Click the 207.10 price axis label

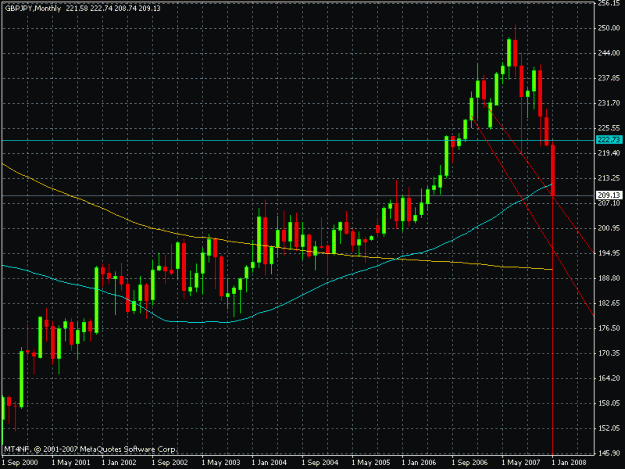(609, 203)
